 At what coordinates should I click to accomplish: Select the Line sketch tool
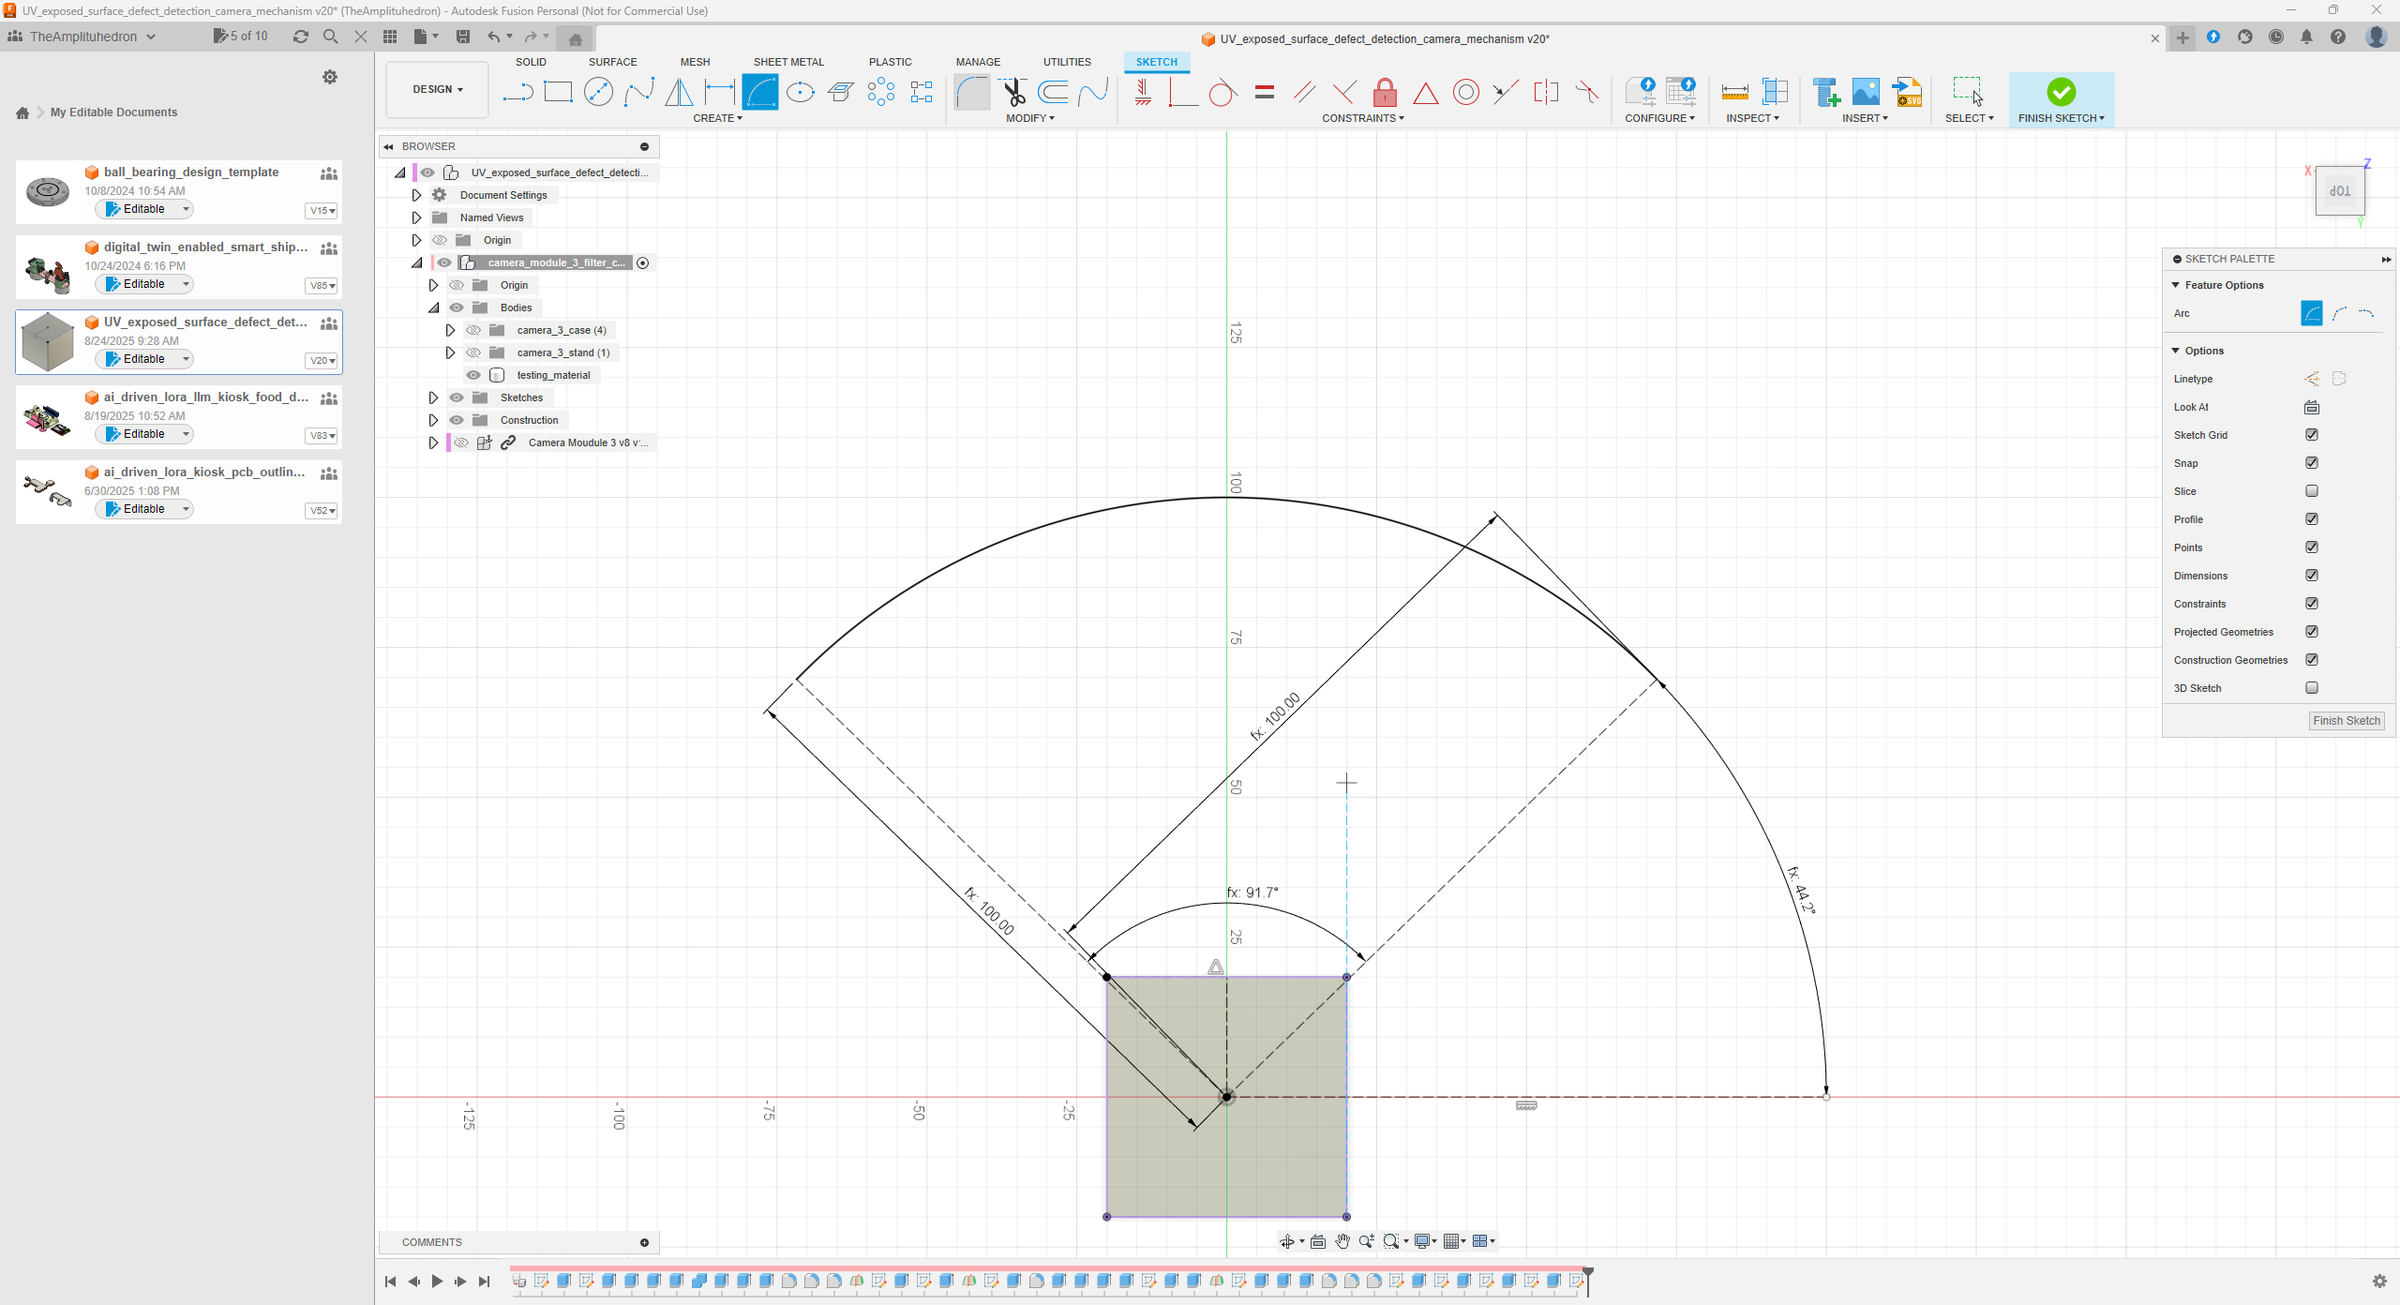click(x=517, y=93)
